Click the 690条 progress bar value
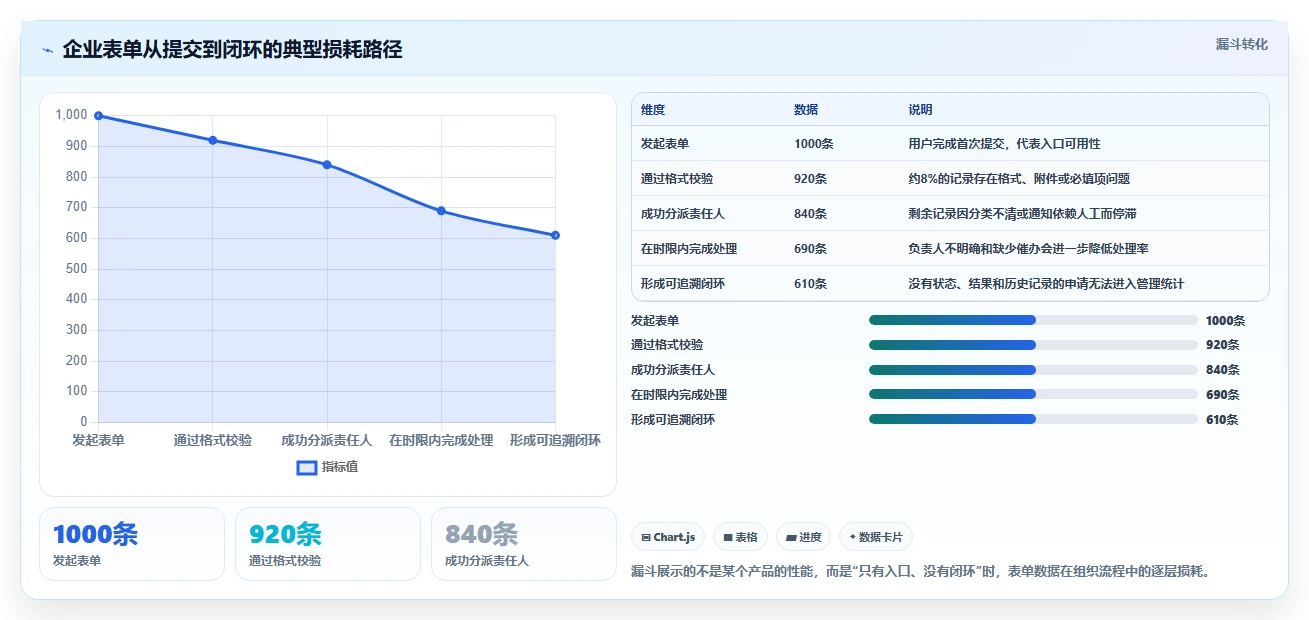 pos(1222,395)
